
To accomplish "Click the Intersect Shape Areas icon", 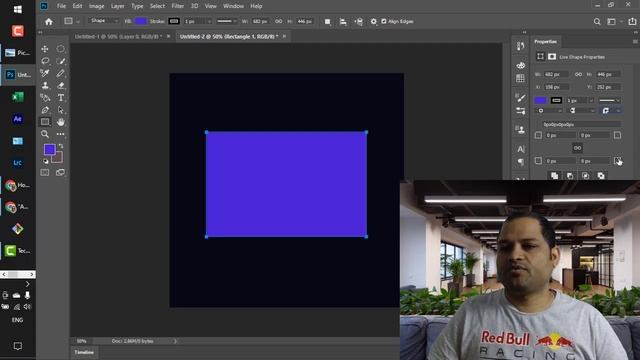I will pos(585,176).
